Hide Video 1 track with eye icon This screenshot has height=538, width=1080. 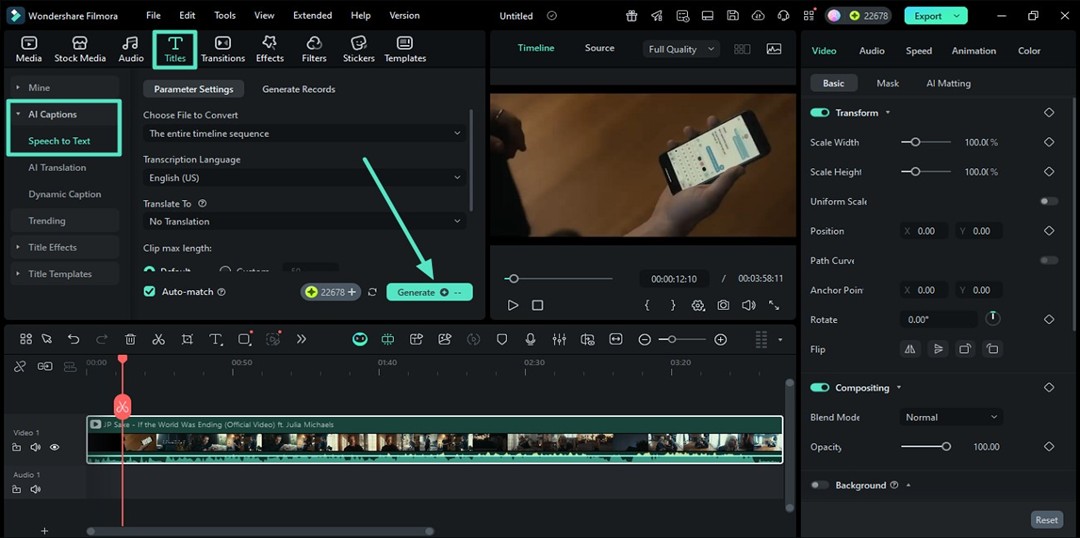(x=55, y=447)
